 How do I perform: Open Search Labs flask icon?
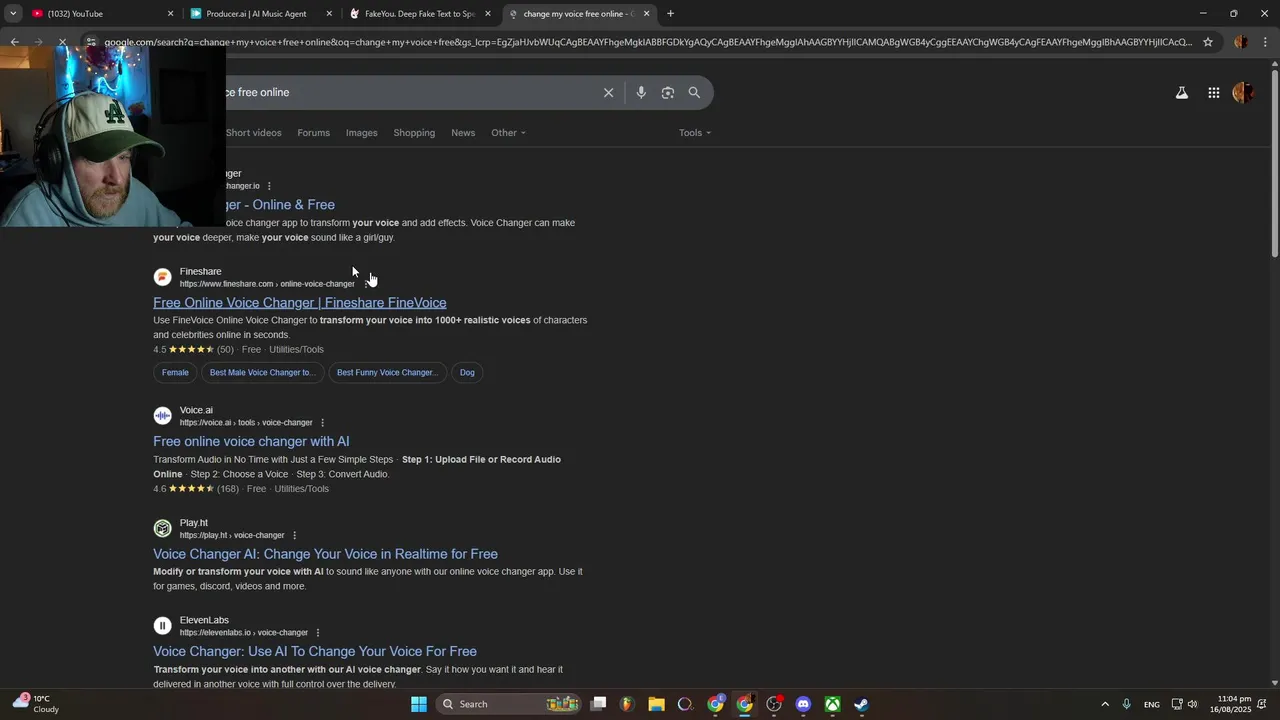coord(1181,93)
